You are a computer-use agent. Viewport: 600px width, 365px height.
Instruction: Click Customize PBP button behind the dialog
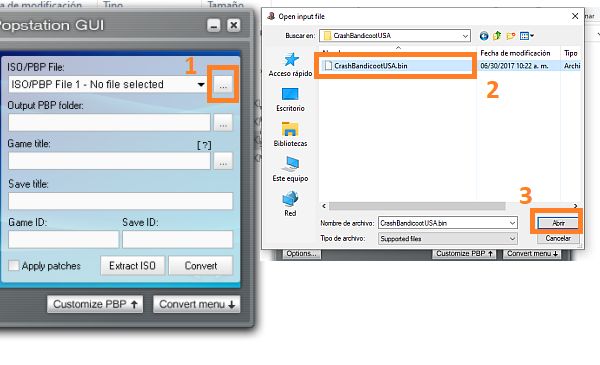464,254
